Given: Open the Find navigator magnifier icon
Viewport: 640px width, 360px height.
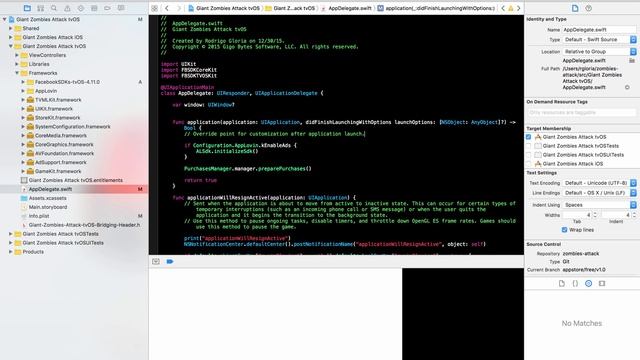Looking at the screenshot, I should click(54, 8).
